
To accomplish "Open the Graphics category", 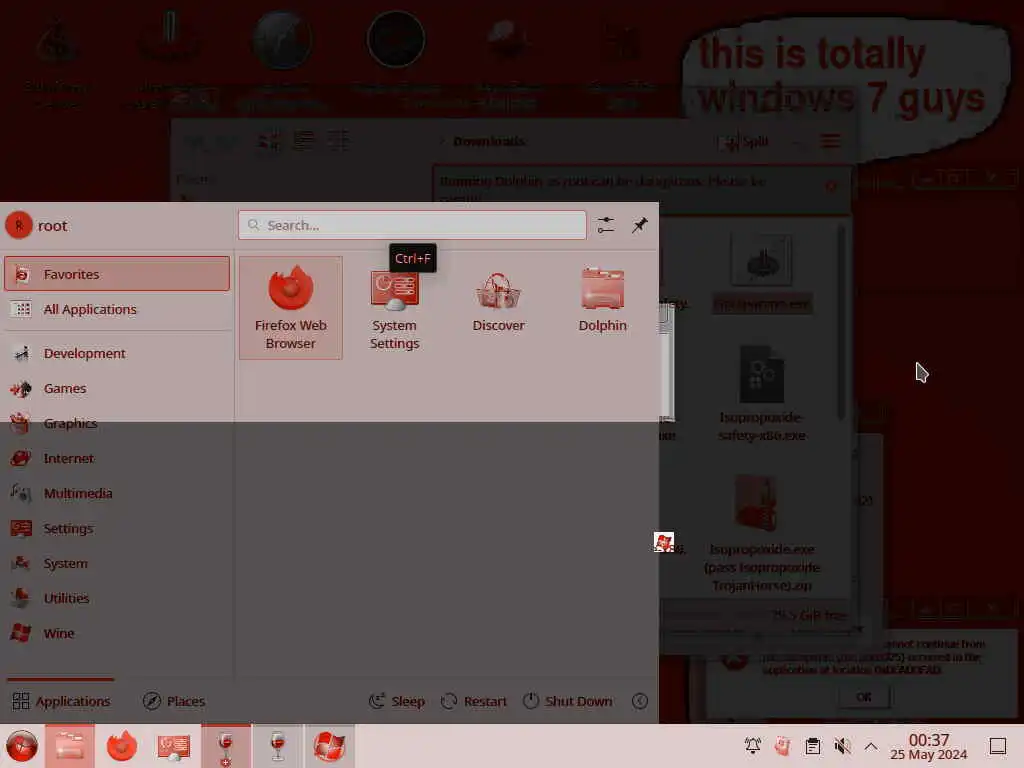I will pos(117,423).
